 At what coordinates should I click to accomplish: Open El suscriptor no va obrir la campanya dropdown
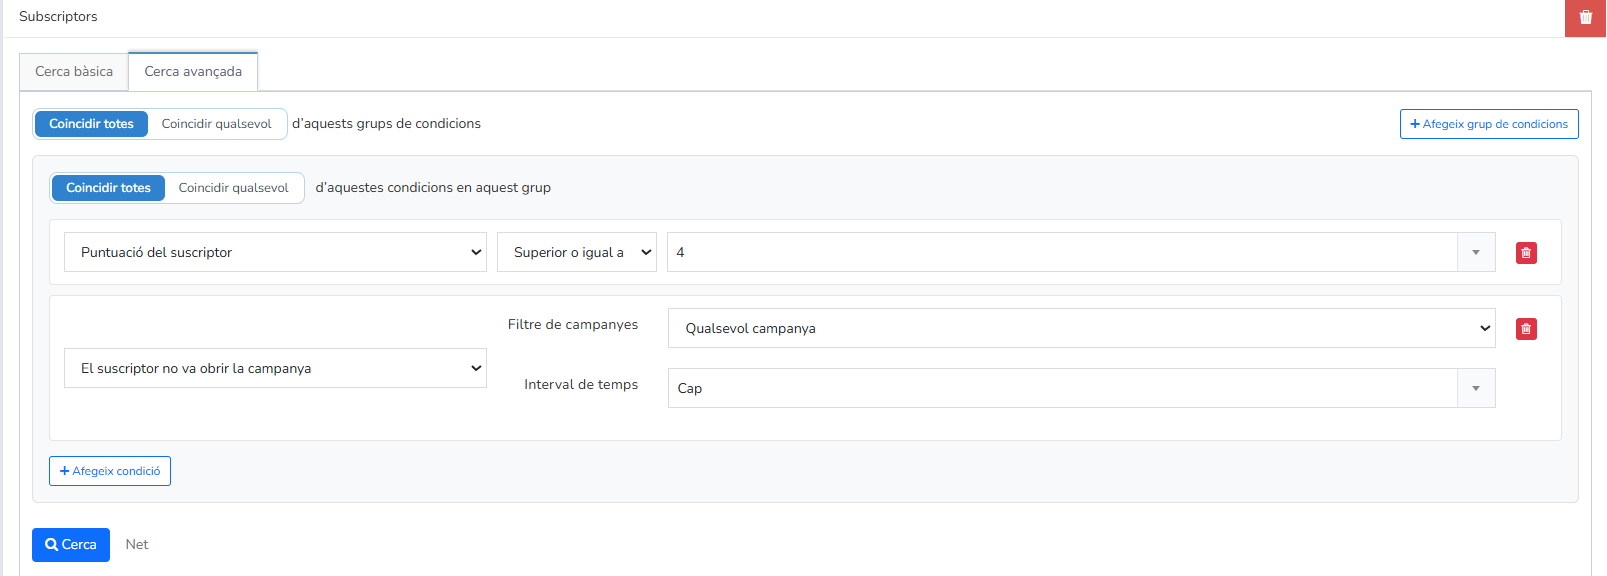[x=275, y=368]
